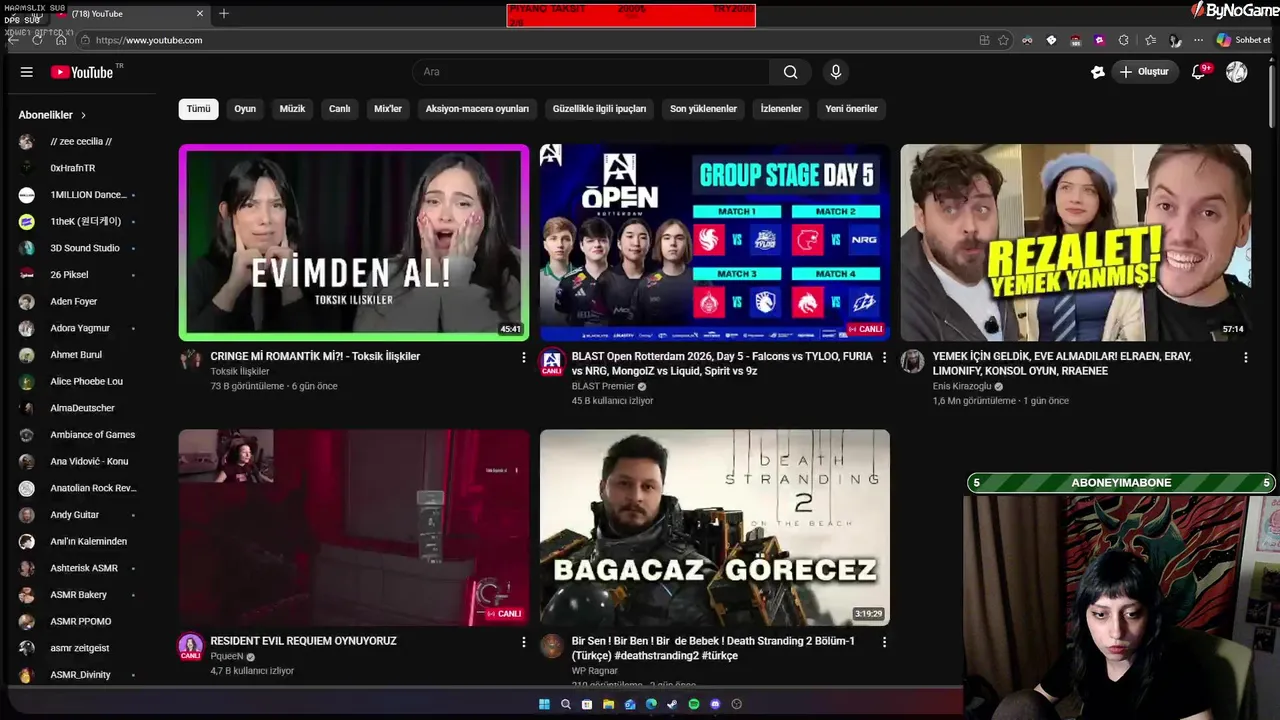Click the Ara search input field

(x=591, y=72)
